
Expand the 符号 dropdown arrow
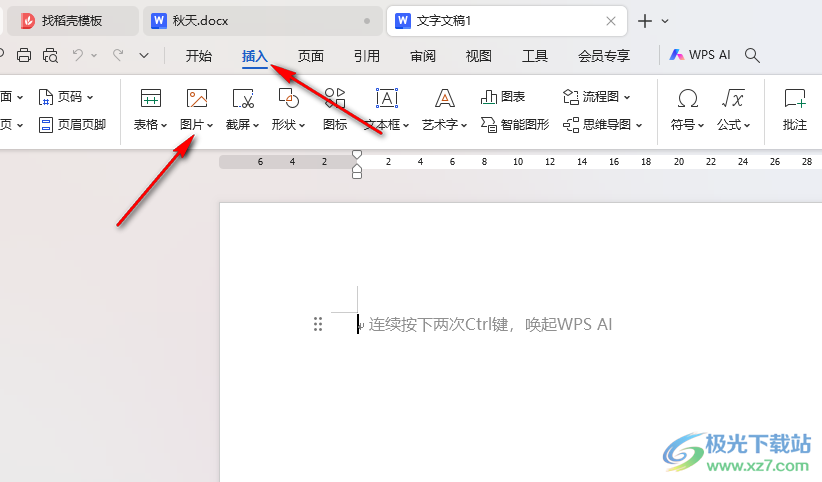[x=701, y=125]
